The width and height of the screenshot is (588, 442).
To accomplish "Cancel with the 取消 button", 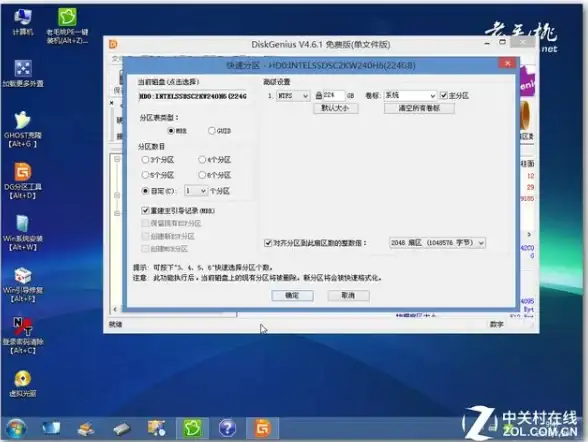I will click(x=348, y=295).
